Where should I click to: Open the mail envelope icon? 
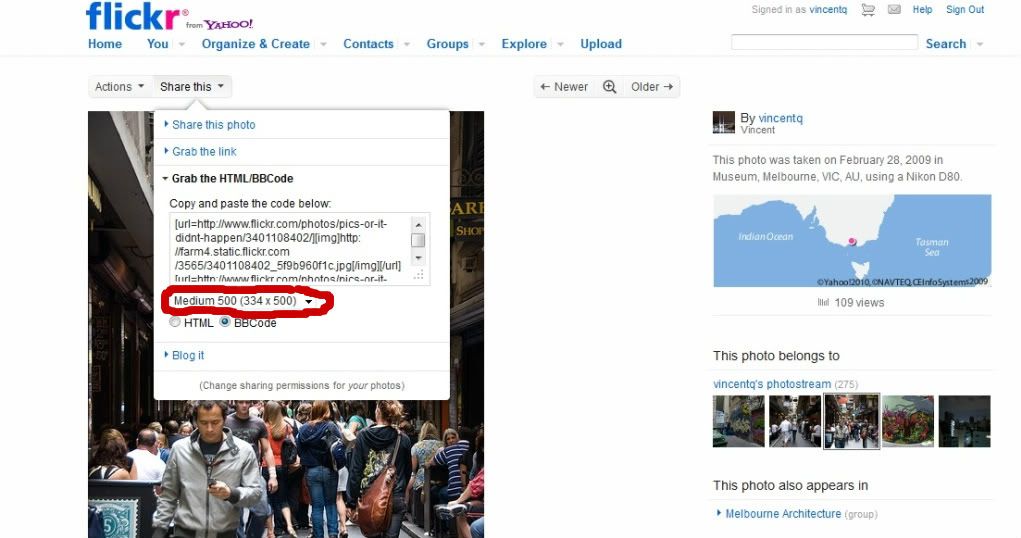894,10
